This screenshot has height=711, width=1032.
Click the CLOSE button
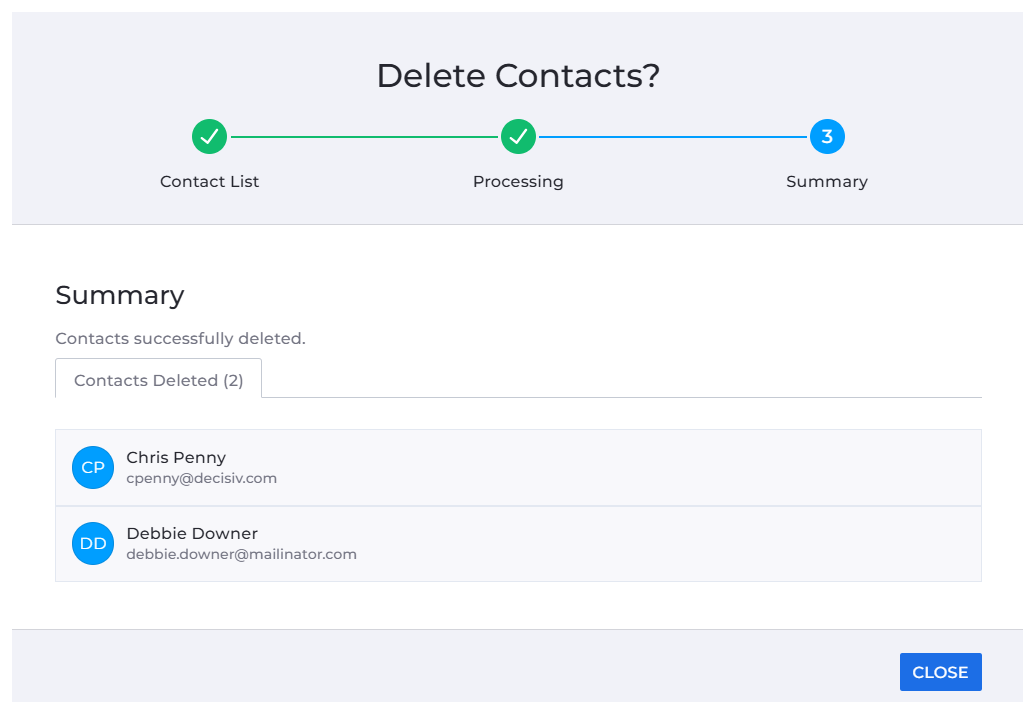941,672
